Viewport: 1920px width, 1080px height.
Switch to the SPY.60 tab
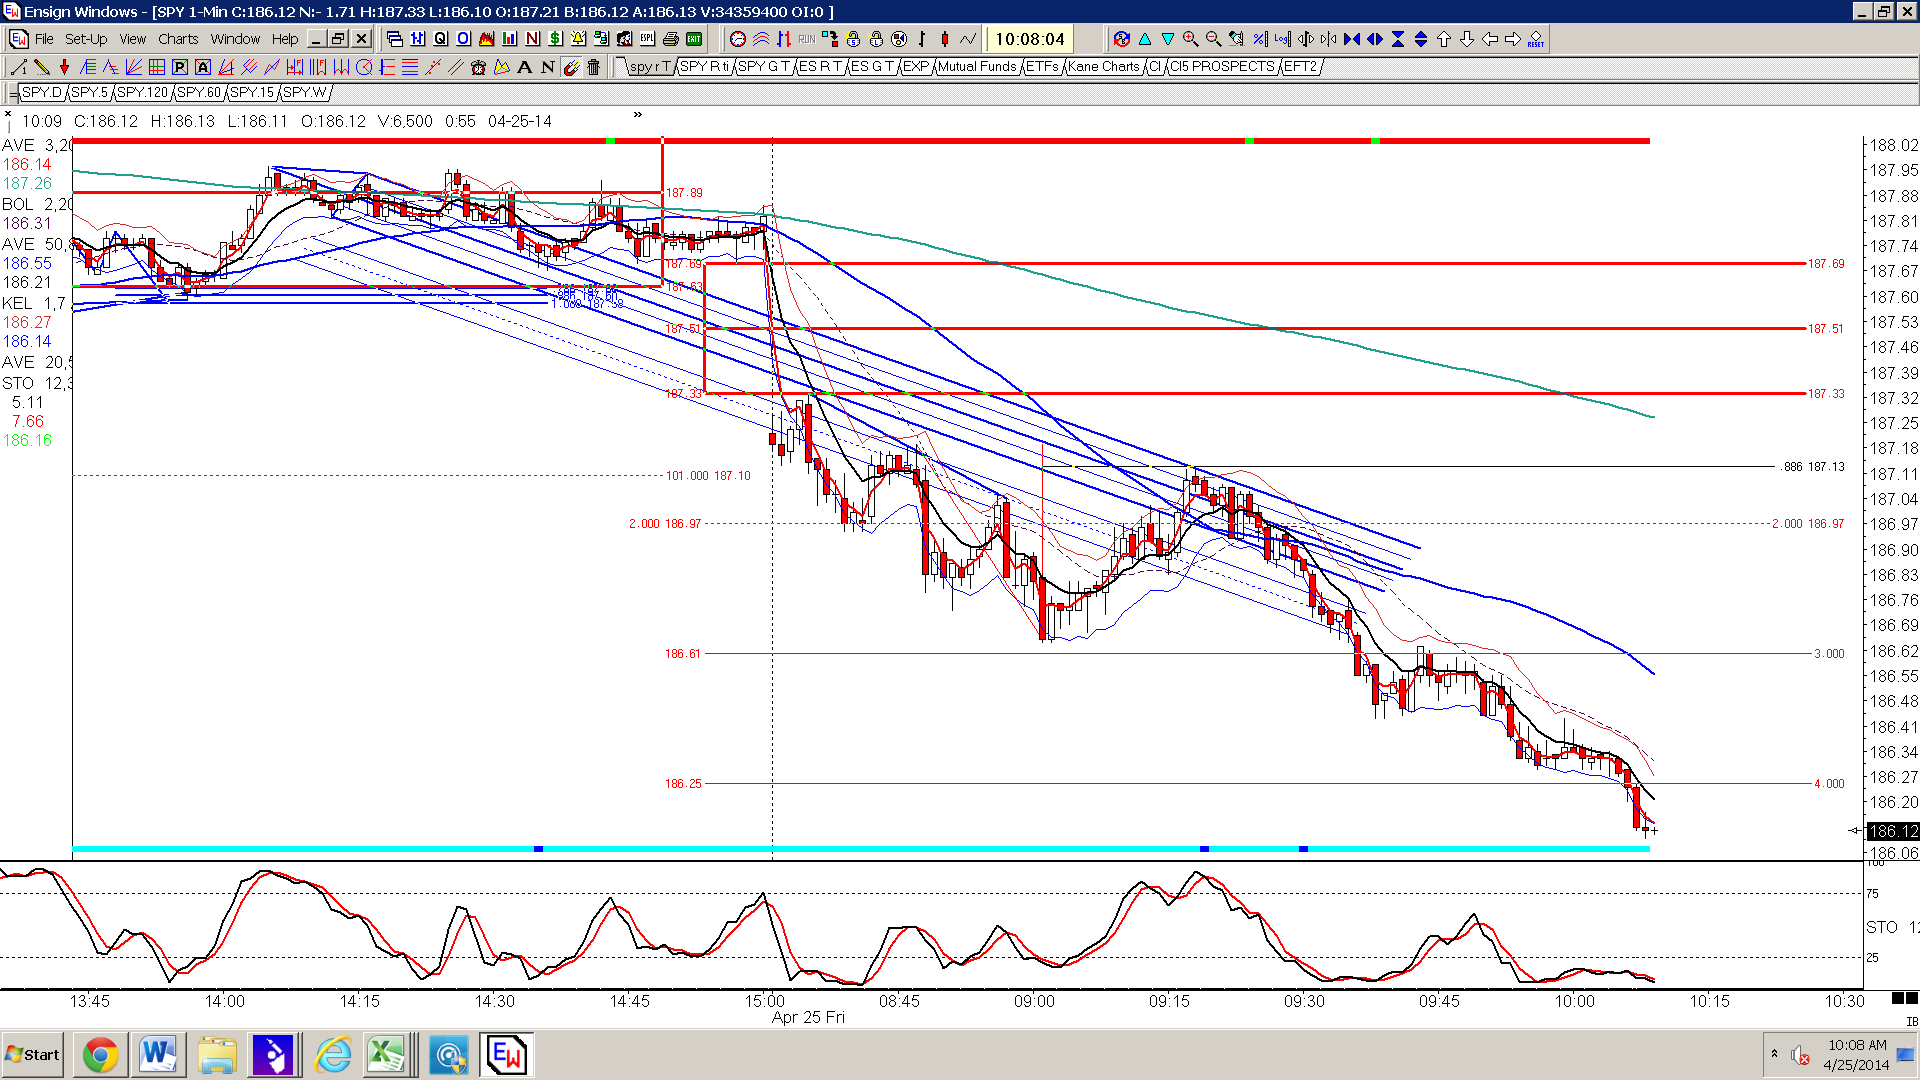[198, 92]
